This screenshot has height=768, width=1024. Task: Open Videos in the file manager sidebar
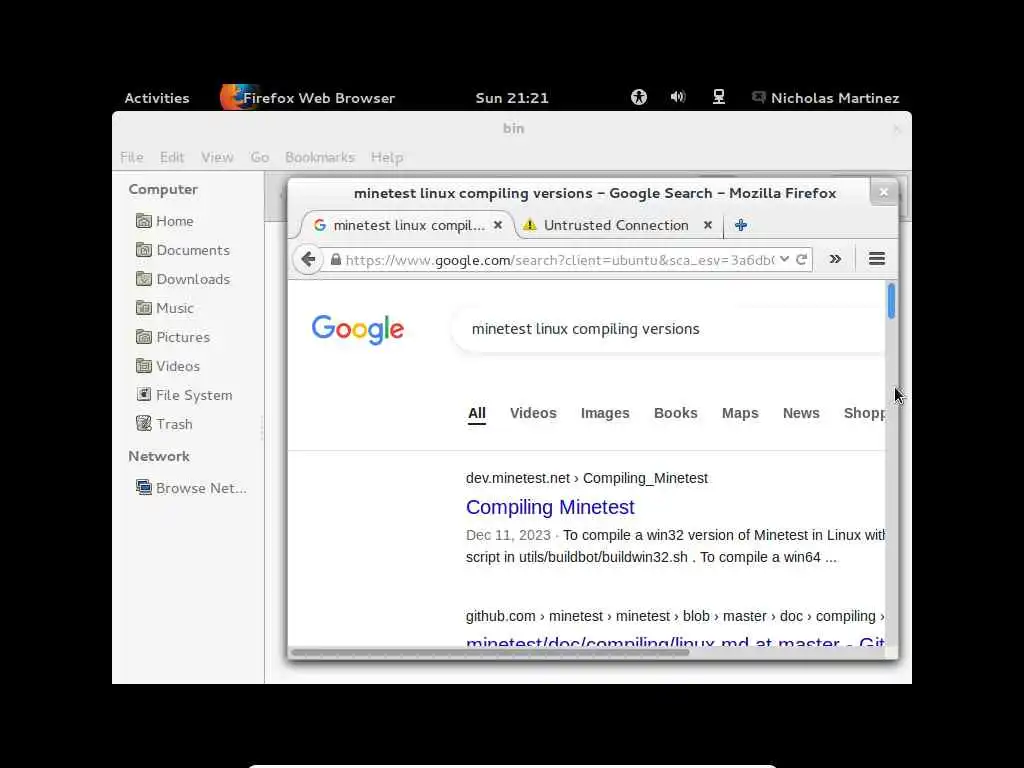point(168,366)
